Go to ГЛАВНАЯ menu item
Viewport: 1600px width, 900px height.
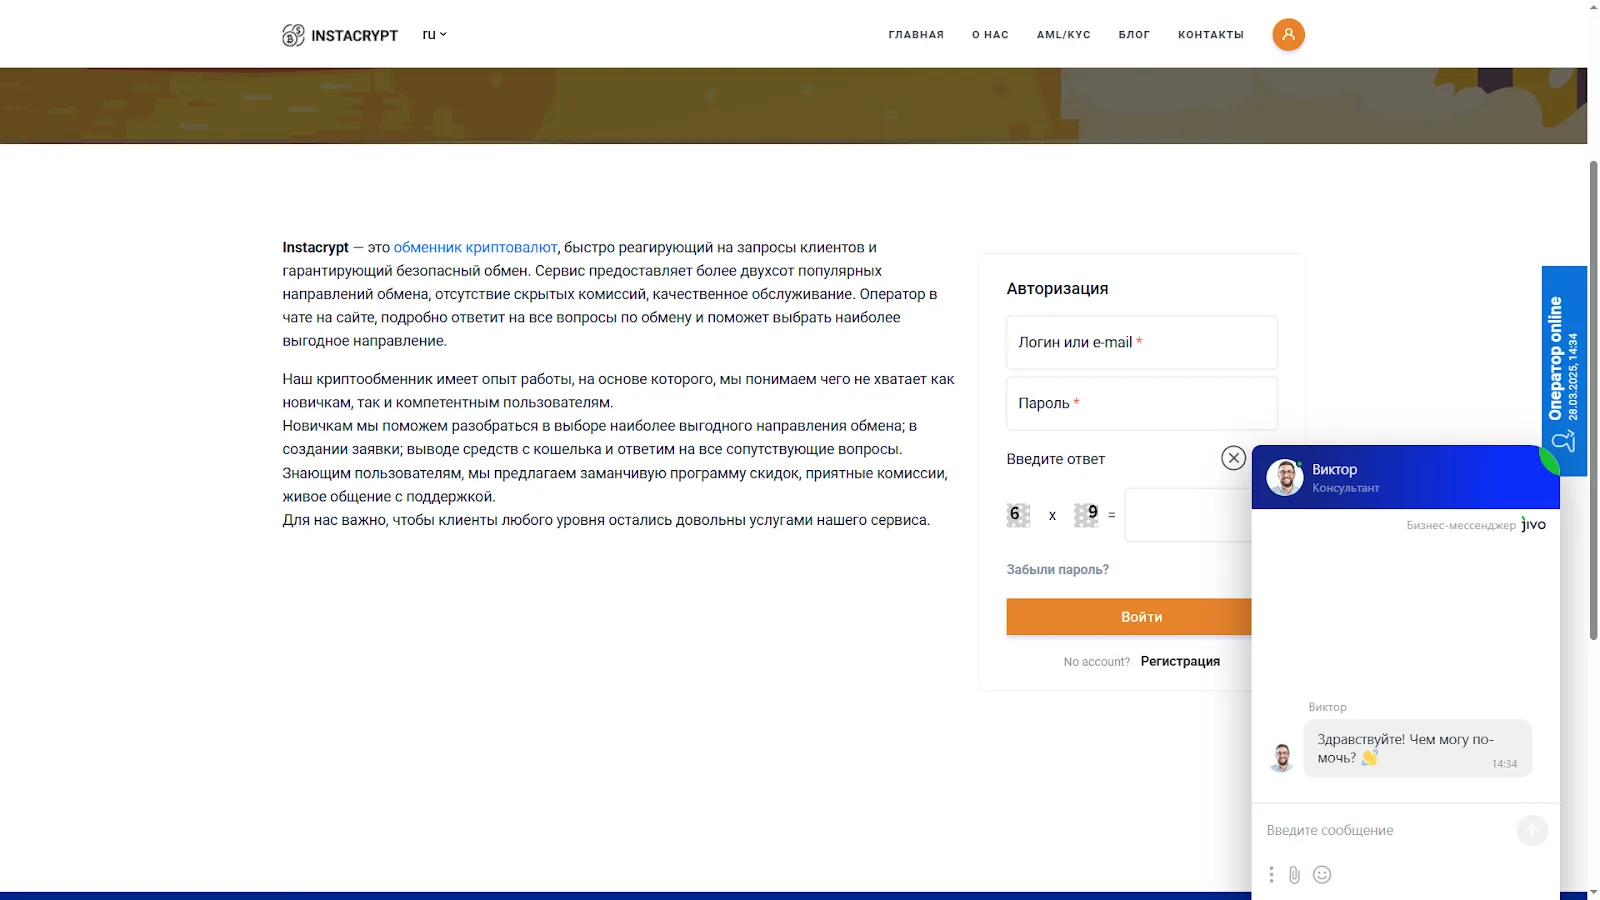click(x=916, y=35)
